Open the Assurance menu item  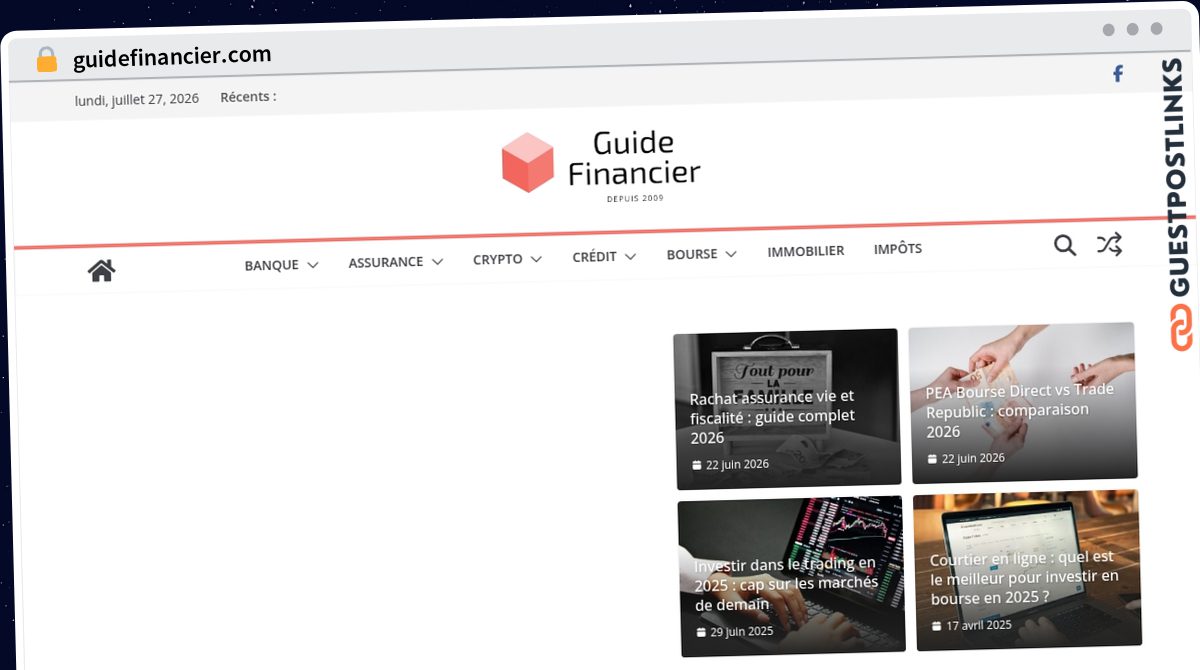click(386, 262)
